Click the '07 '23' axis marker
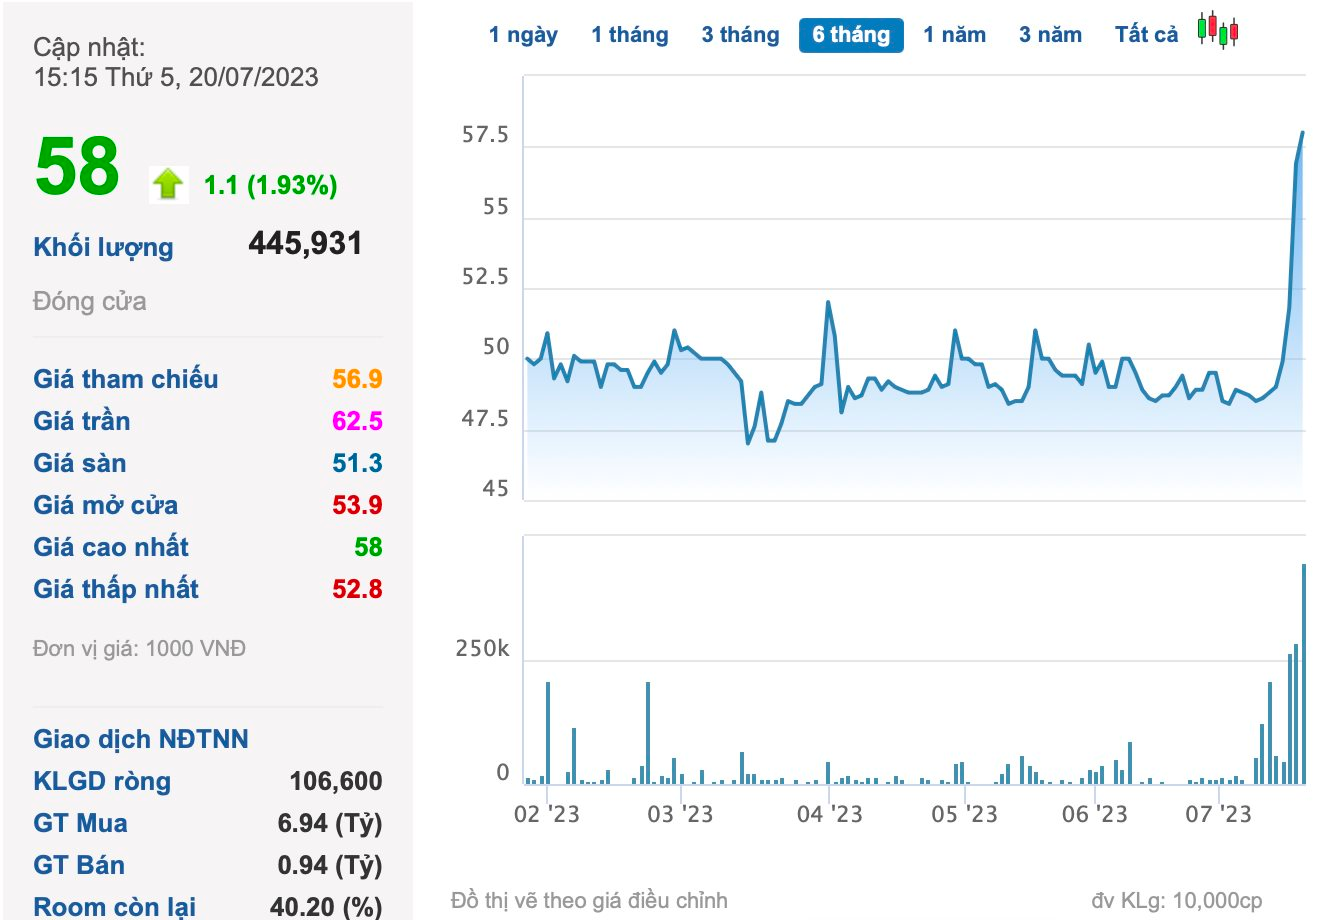This screenshot has height=920, width=1324. [1218, 814]
